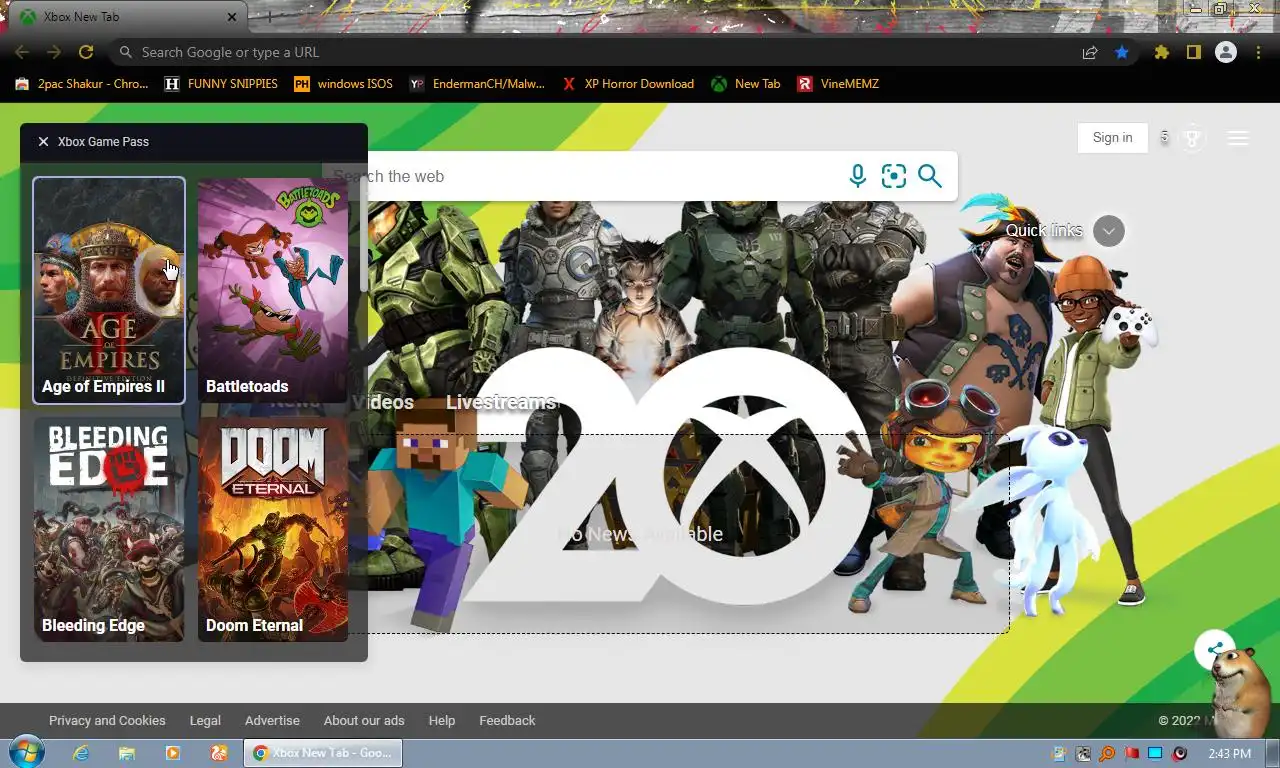Open the Help footer link
Viewport: 1280px width, 768px height.
click(441, 721)
